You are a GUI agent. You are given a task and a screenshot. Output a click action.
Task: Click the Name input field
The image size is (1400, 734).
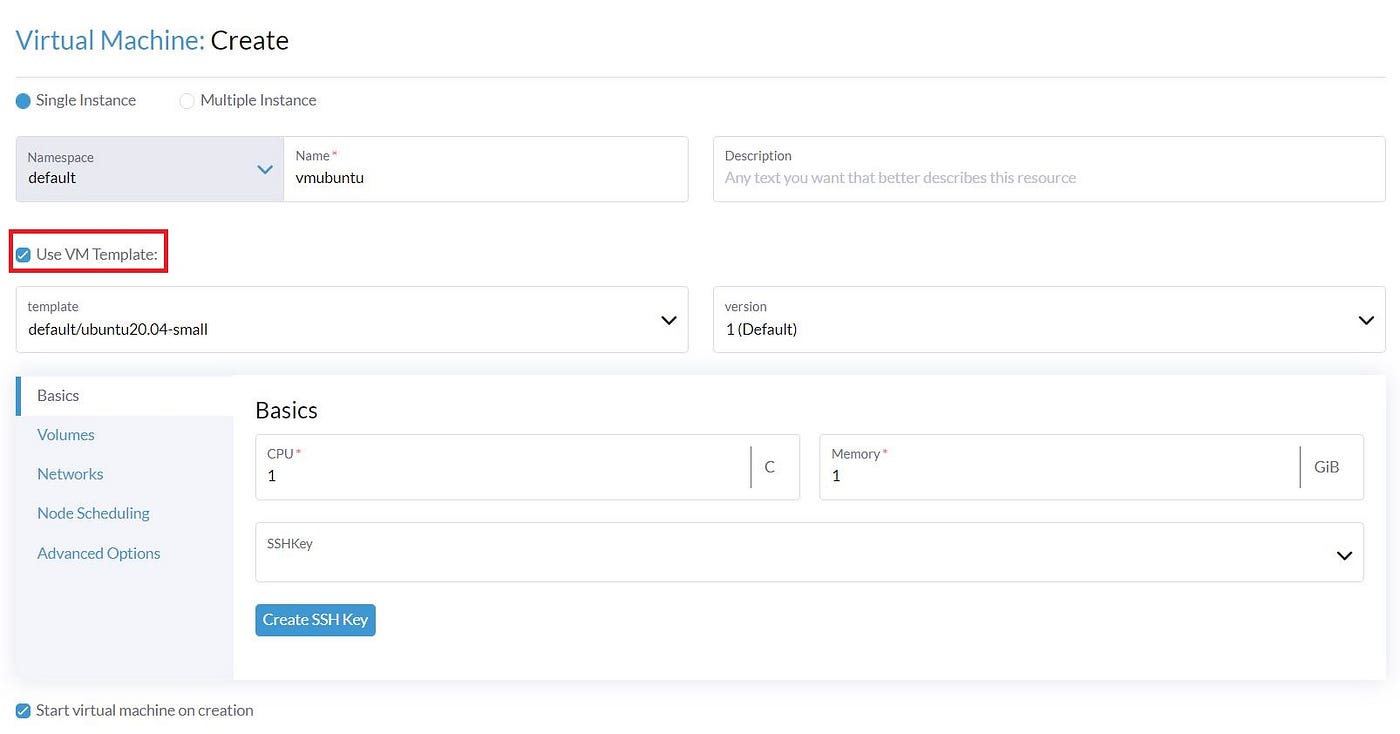(x=486, y=178)
